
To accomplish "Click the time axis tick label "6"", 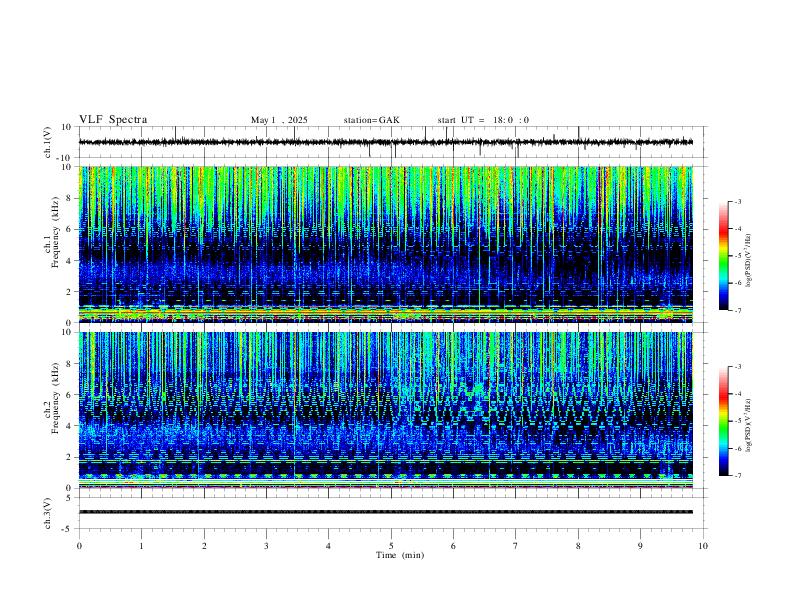I will click(x=453, y=546).
